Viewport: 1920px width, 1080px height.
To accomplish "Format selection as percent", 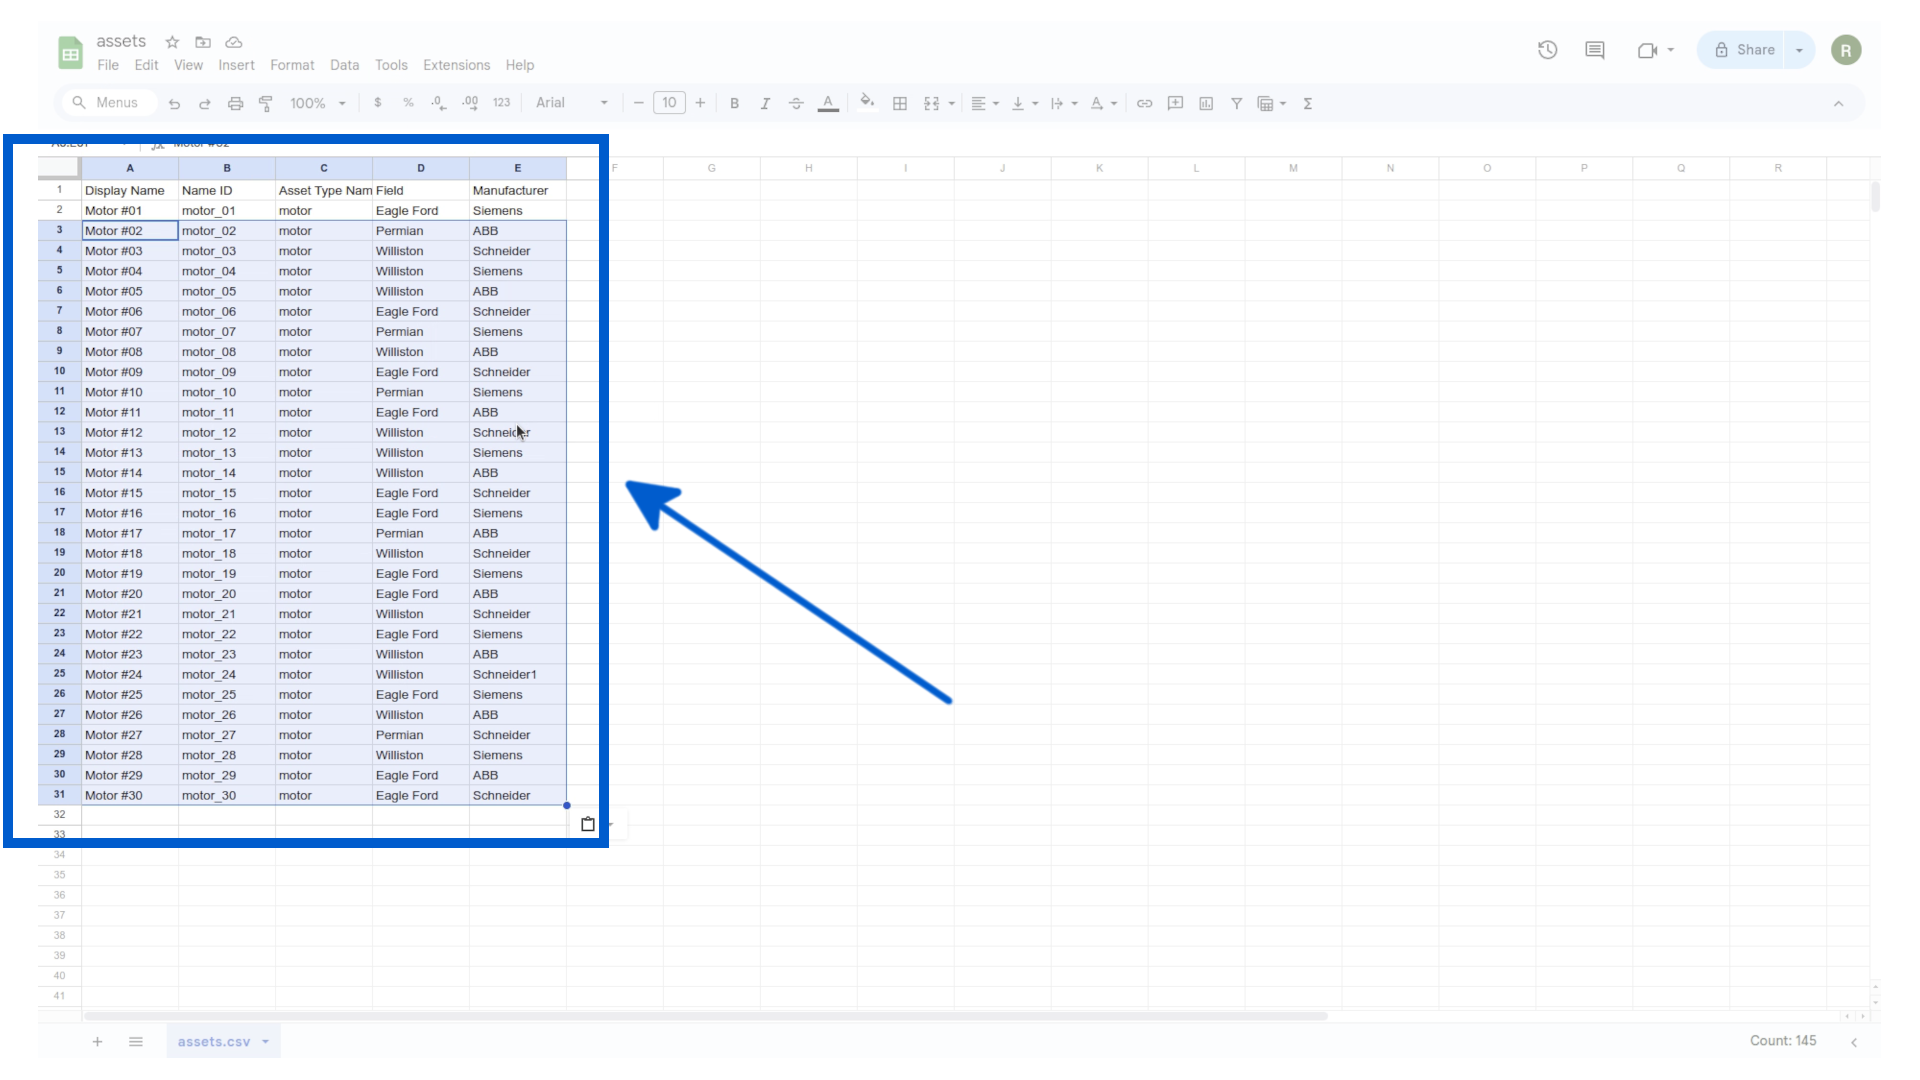I will tap(408, 103).
